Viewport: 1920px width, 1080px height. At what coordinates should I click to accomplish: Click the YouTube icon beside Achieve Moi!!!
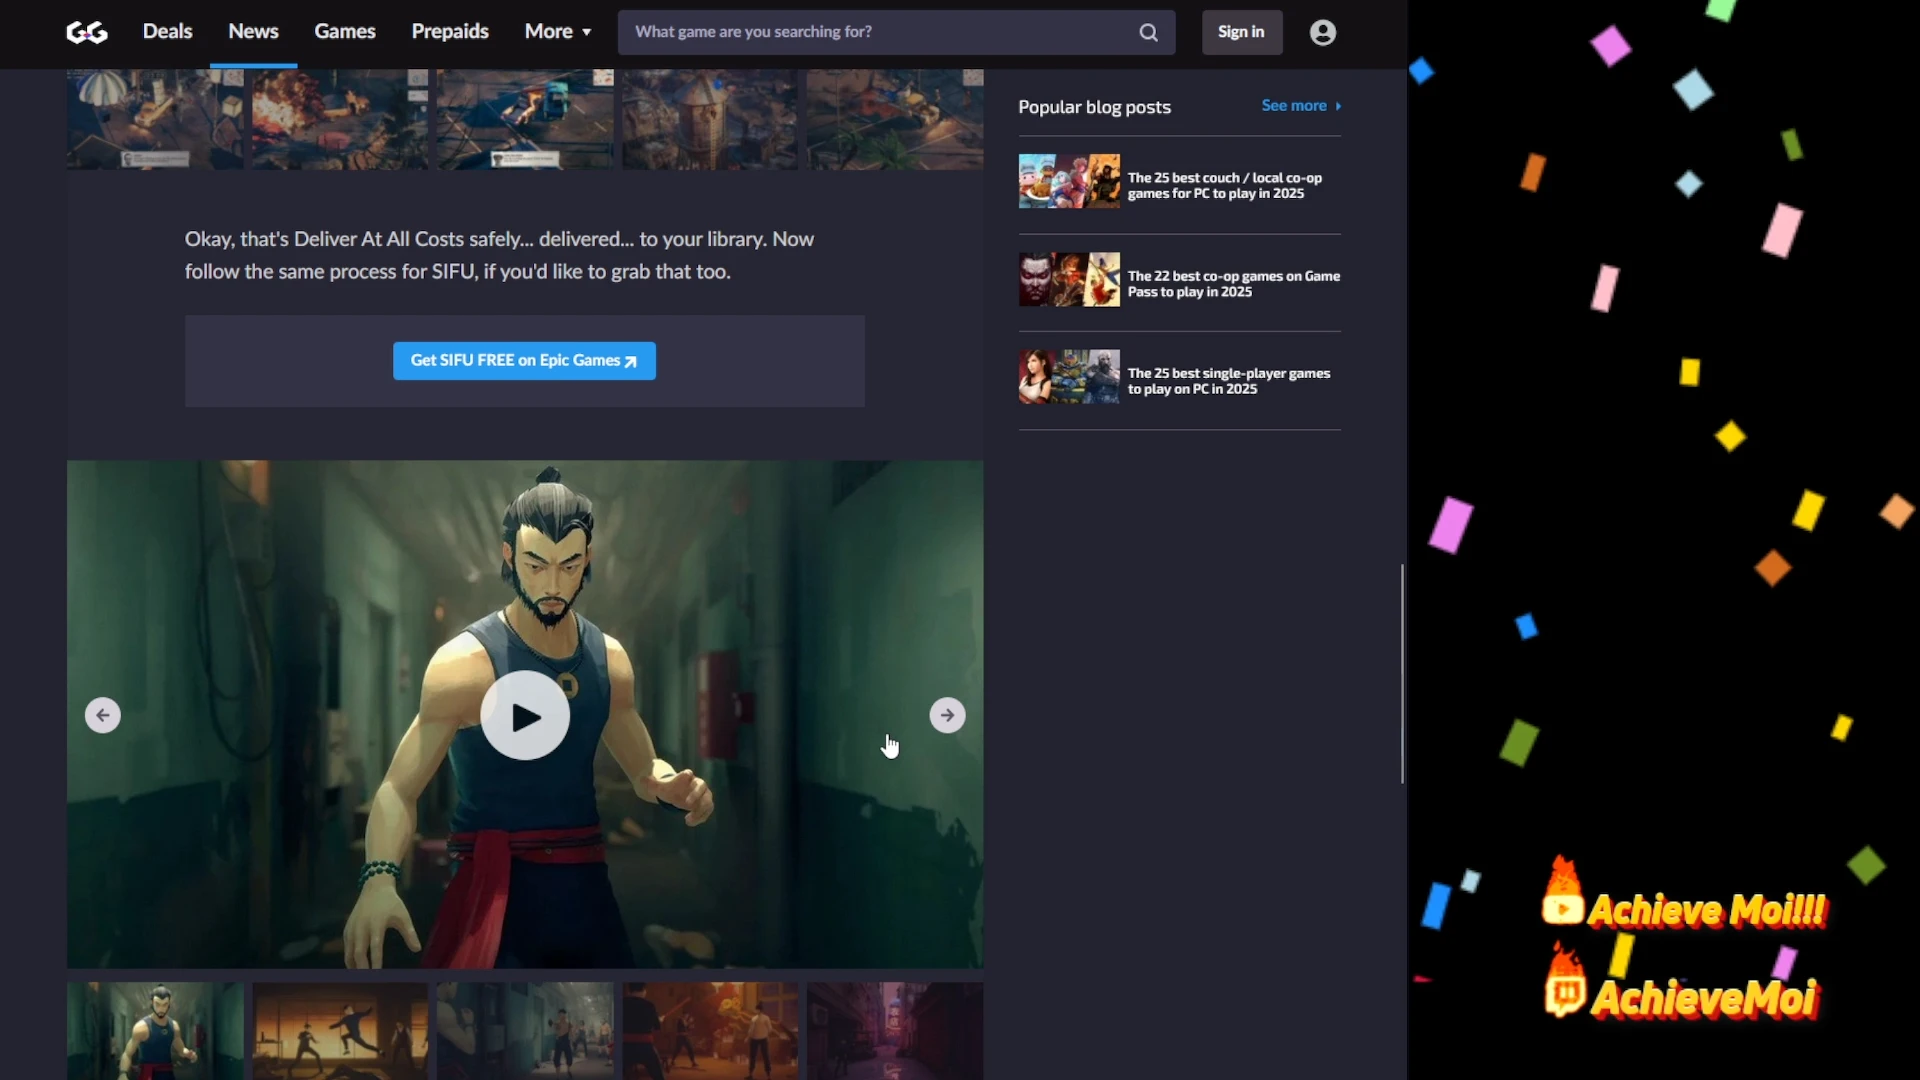(1563, 907)
